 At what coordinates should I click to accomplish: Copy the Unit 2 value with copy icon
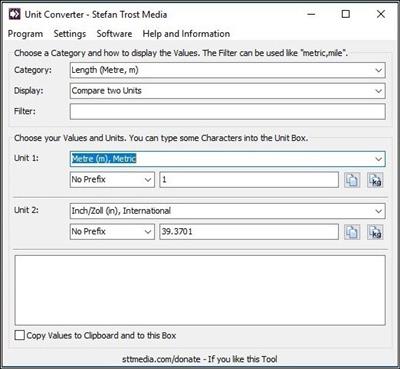352,232
